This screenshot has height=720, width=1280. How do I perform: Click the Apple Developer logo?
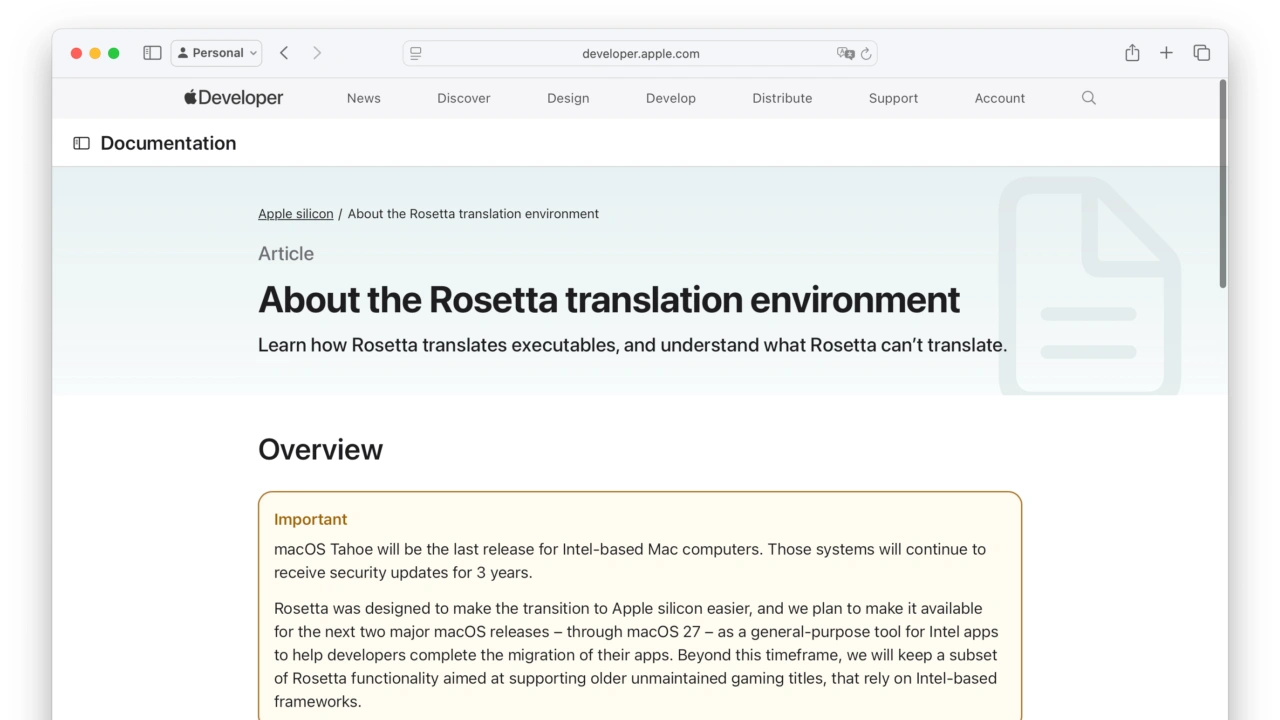click(x=233, y=98)
